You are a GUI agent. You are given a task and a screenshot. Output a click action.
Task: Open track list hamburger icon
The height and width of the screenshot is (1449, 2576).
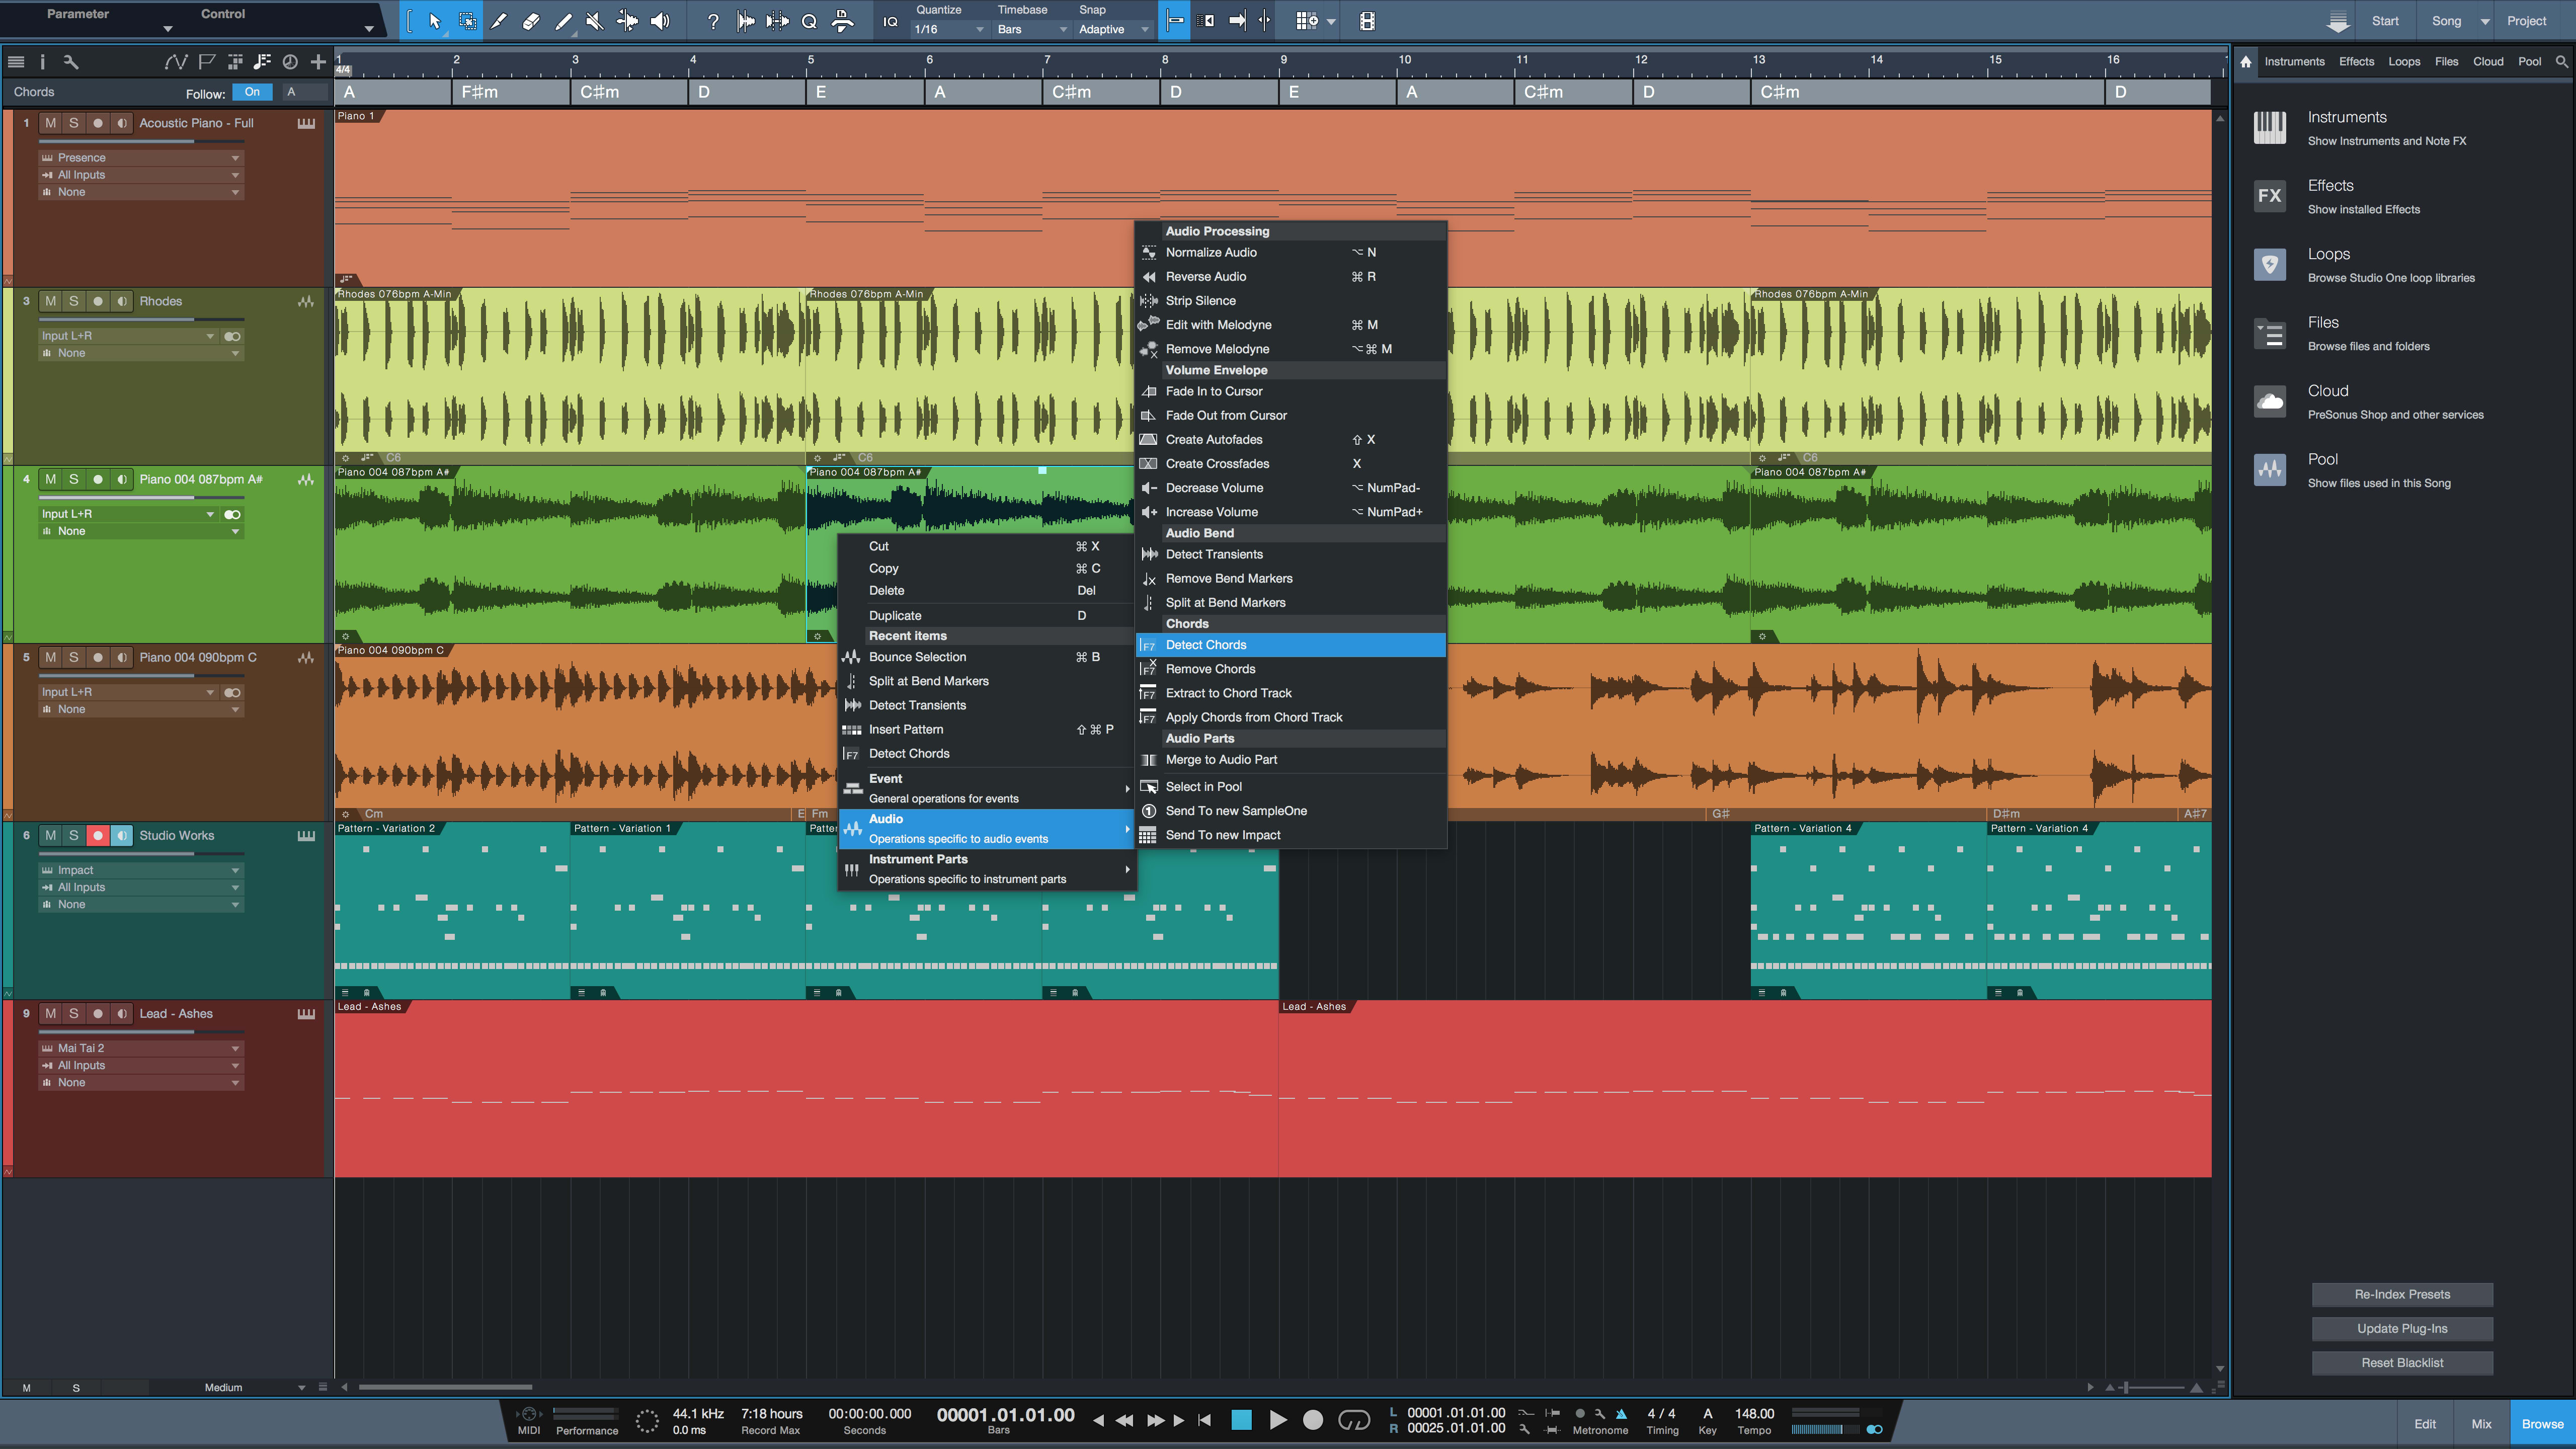(16, 62)
